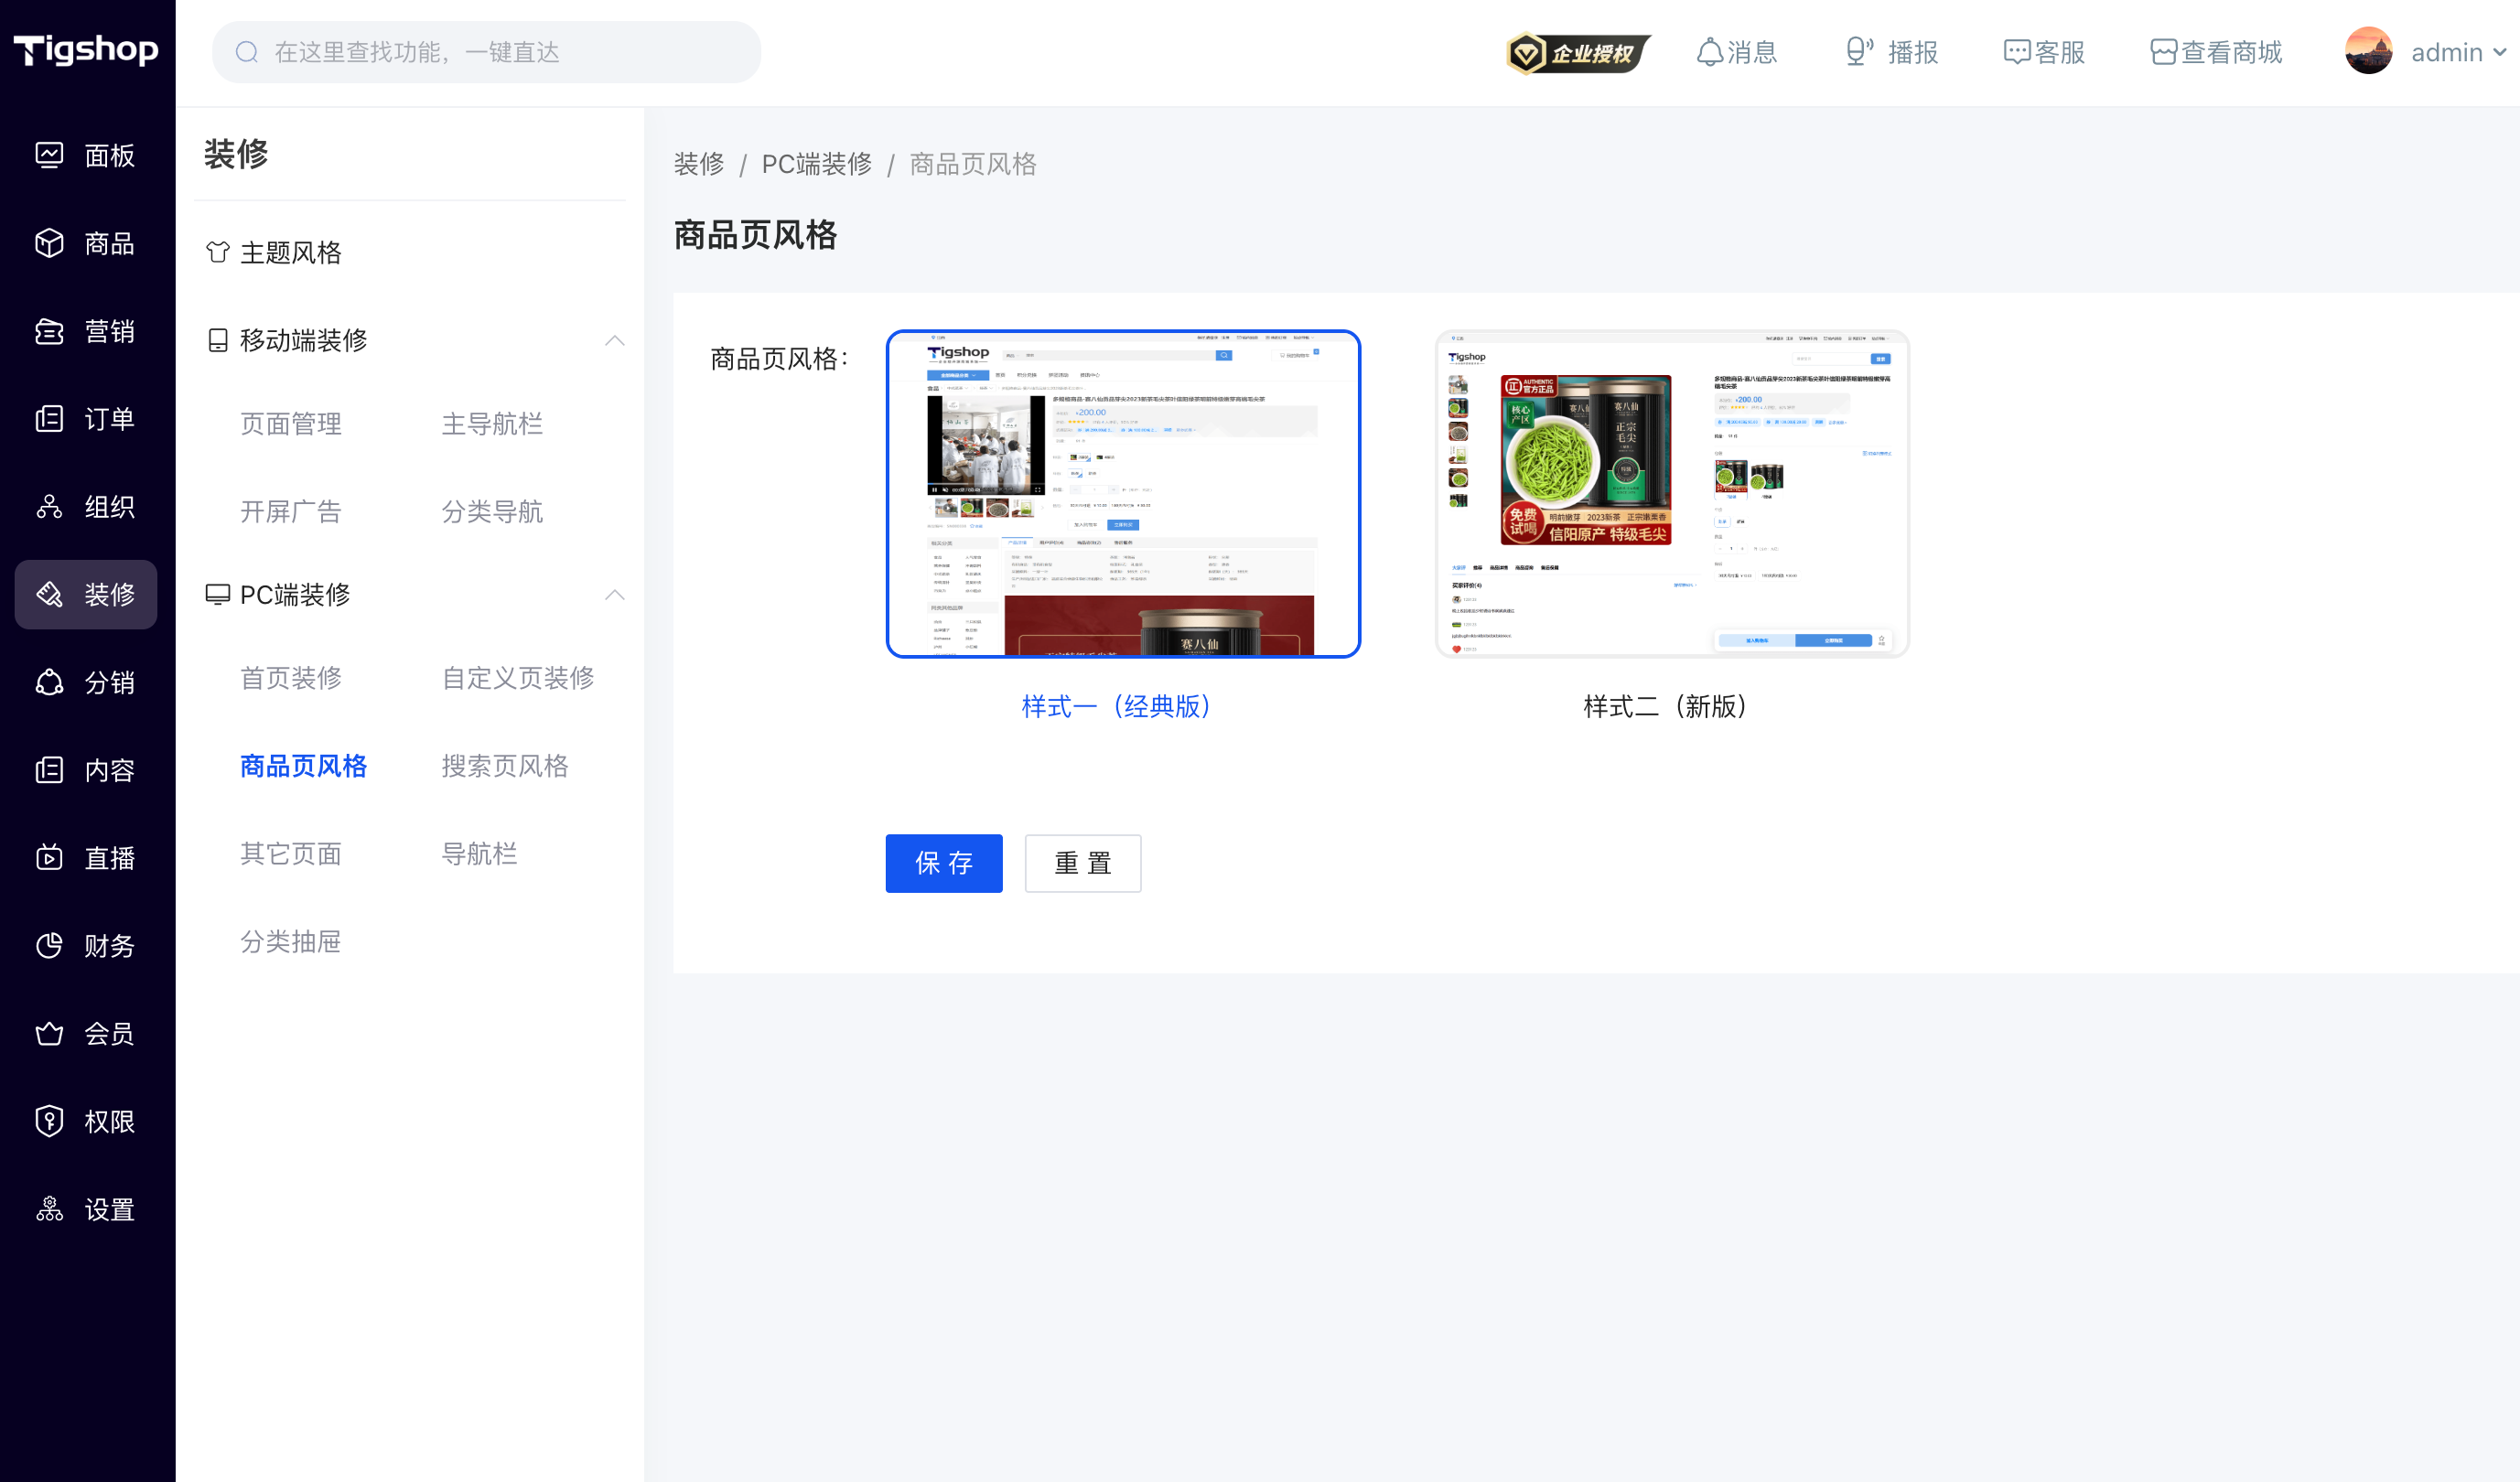Viewport: 2520px width, 1482px height.
Task: Collapse the 移动端装修 section
Action: 615,341
